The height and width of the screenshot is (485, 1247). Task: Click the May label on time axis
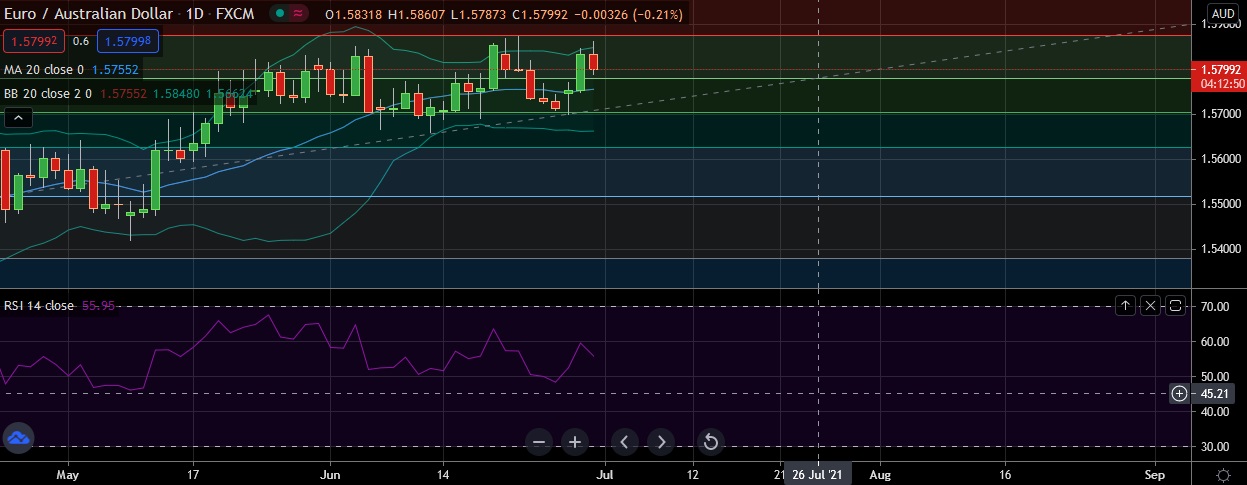[67, 474]
